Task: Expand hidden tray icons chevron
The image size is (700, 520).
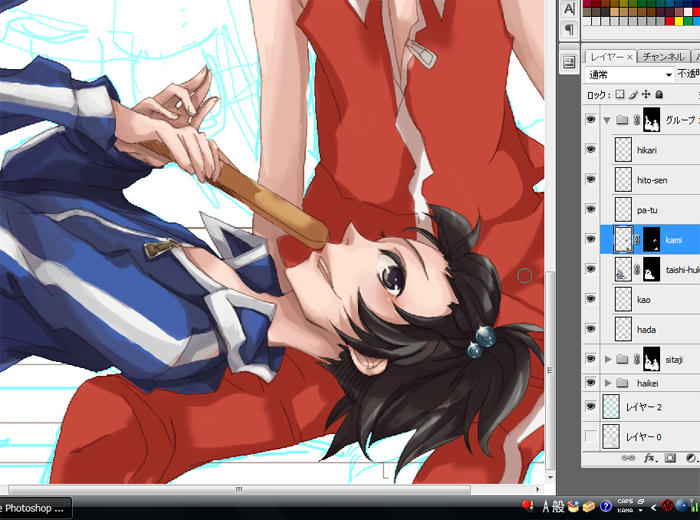Action: point(654,507)
